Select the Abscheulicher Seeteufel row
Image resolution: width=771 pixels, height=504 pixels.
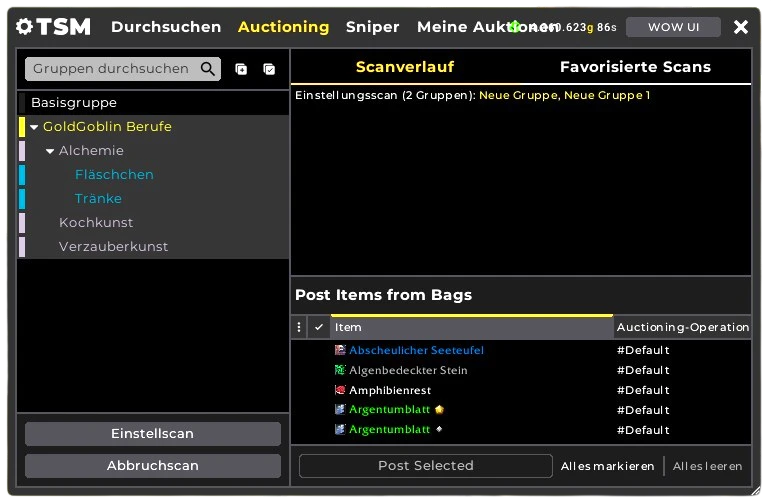coord(521,350)
